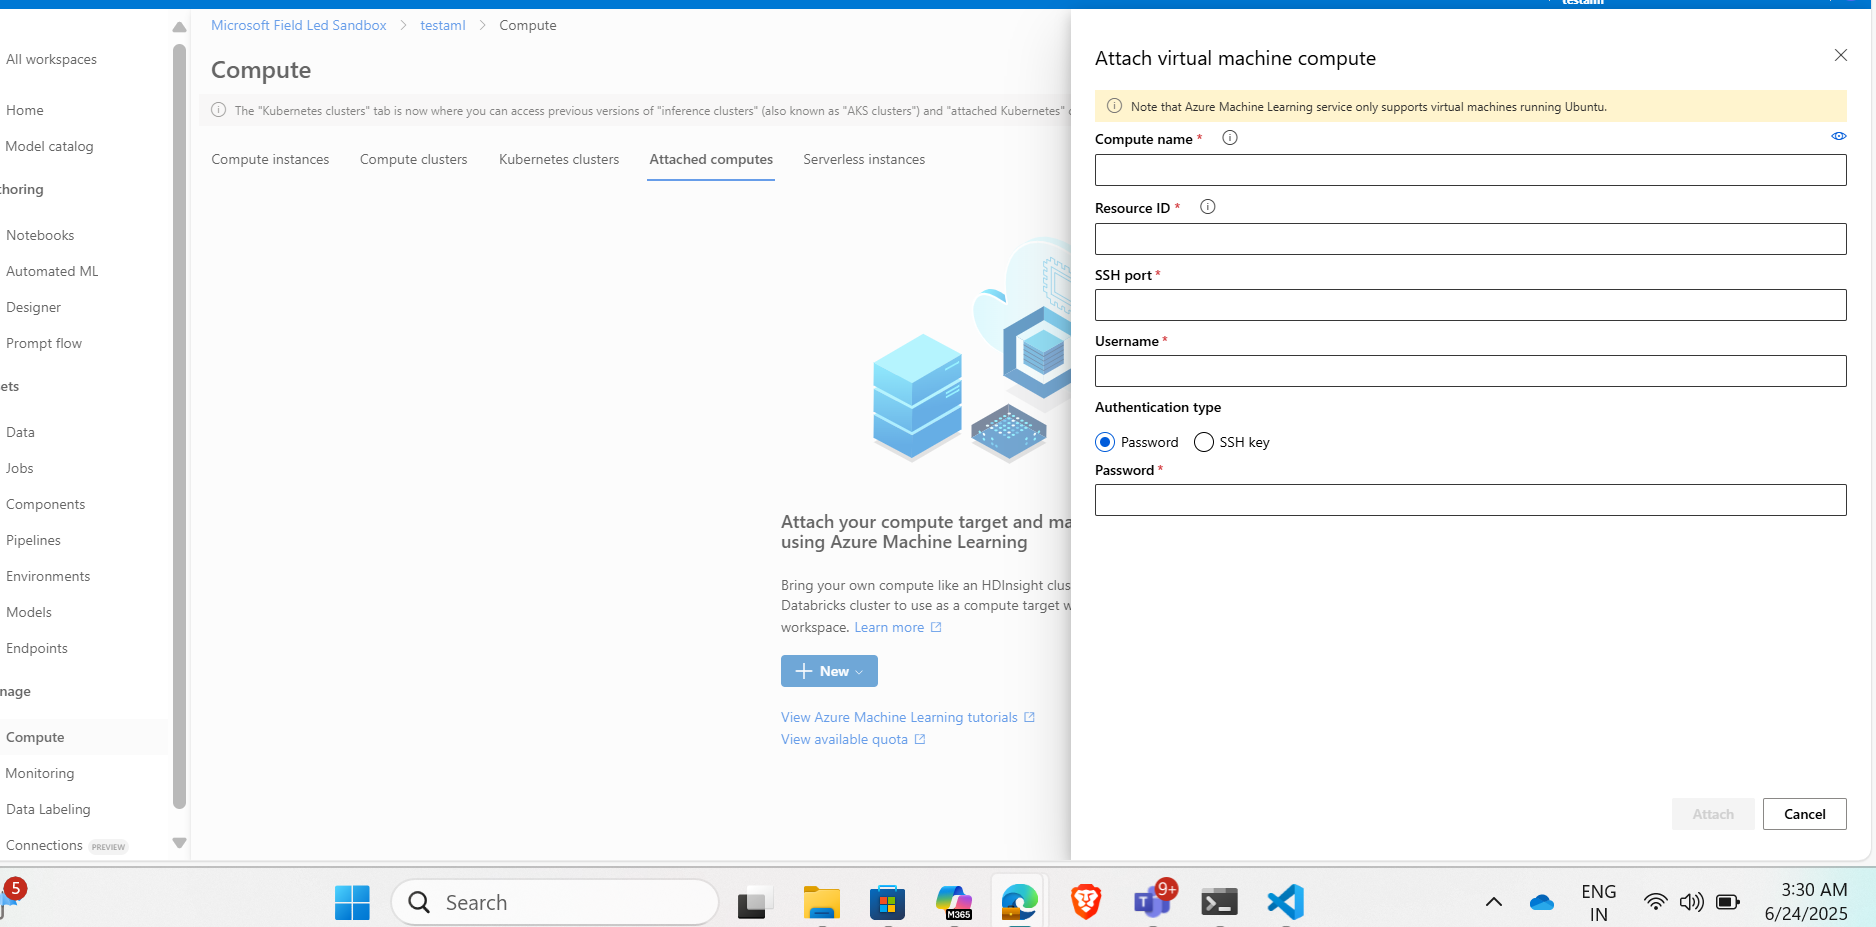Screen dimensions: 1876x927
Task: Open the volume speaker tray icon
Action: 1691,902
